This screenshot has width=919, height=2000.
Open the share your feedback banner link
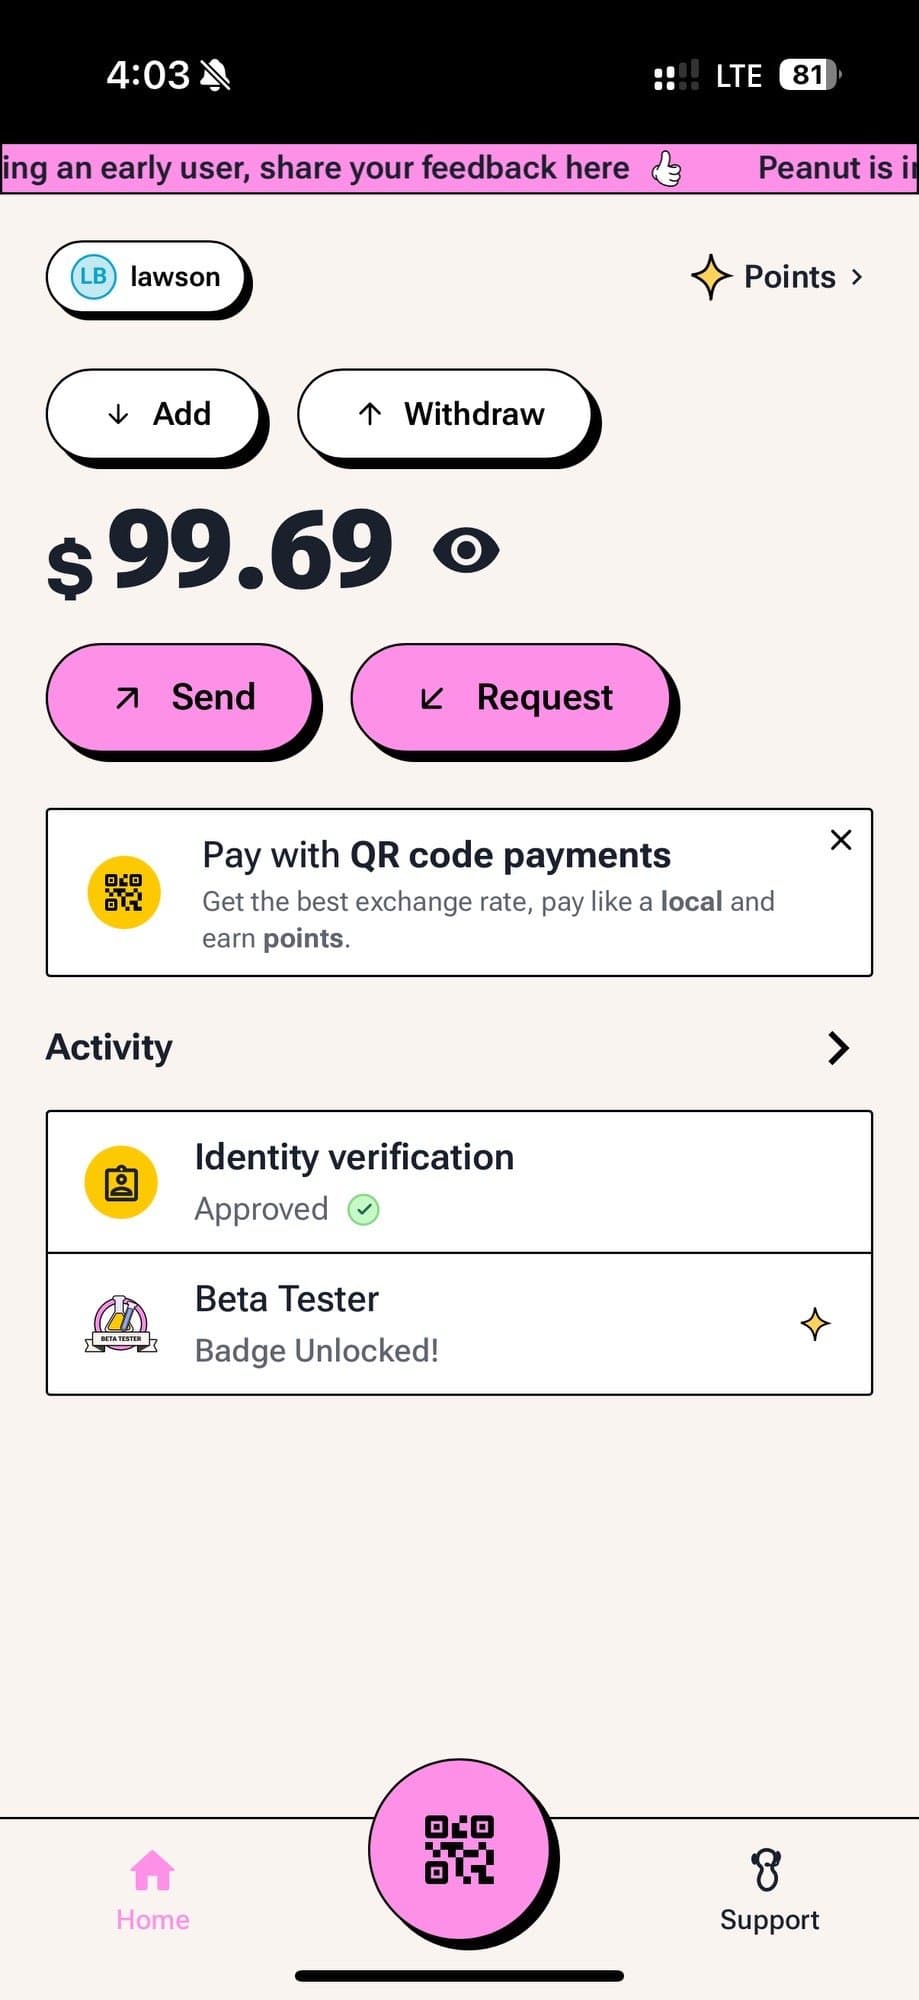point(340,168)
